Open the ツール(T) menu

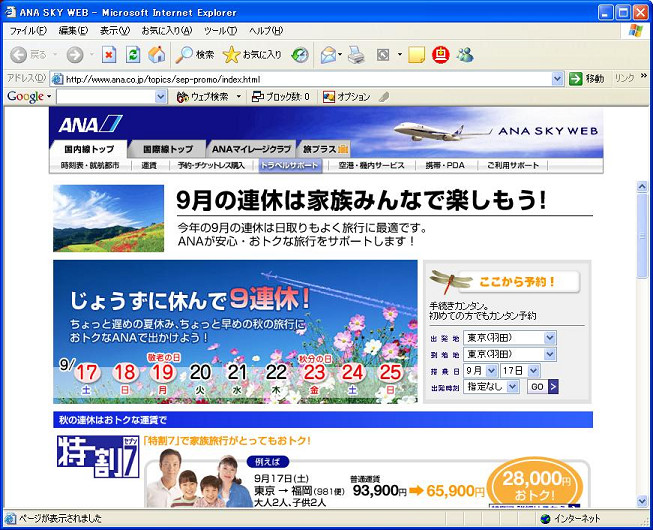(x=221, y=31)
